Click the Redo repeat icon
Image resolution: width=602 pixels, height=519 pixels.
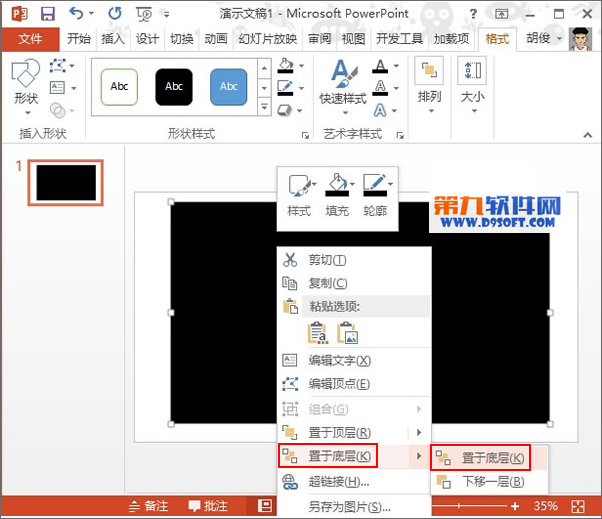coord(114,14)
